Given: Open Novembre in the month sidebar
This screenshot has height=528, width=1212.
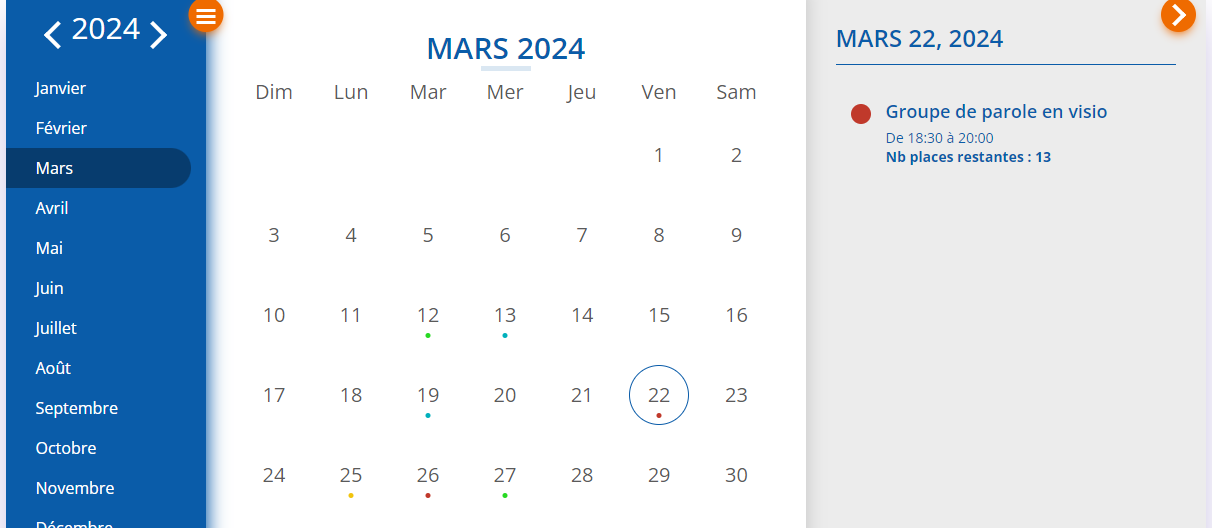Looking at the screenshot, I should (x=75, y=488).
